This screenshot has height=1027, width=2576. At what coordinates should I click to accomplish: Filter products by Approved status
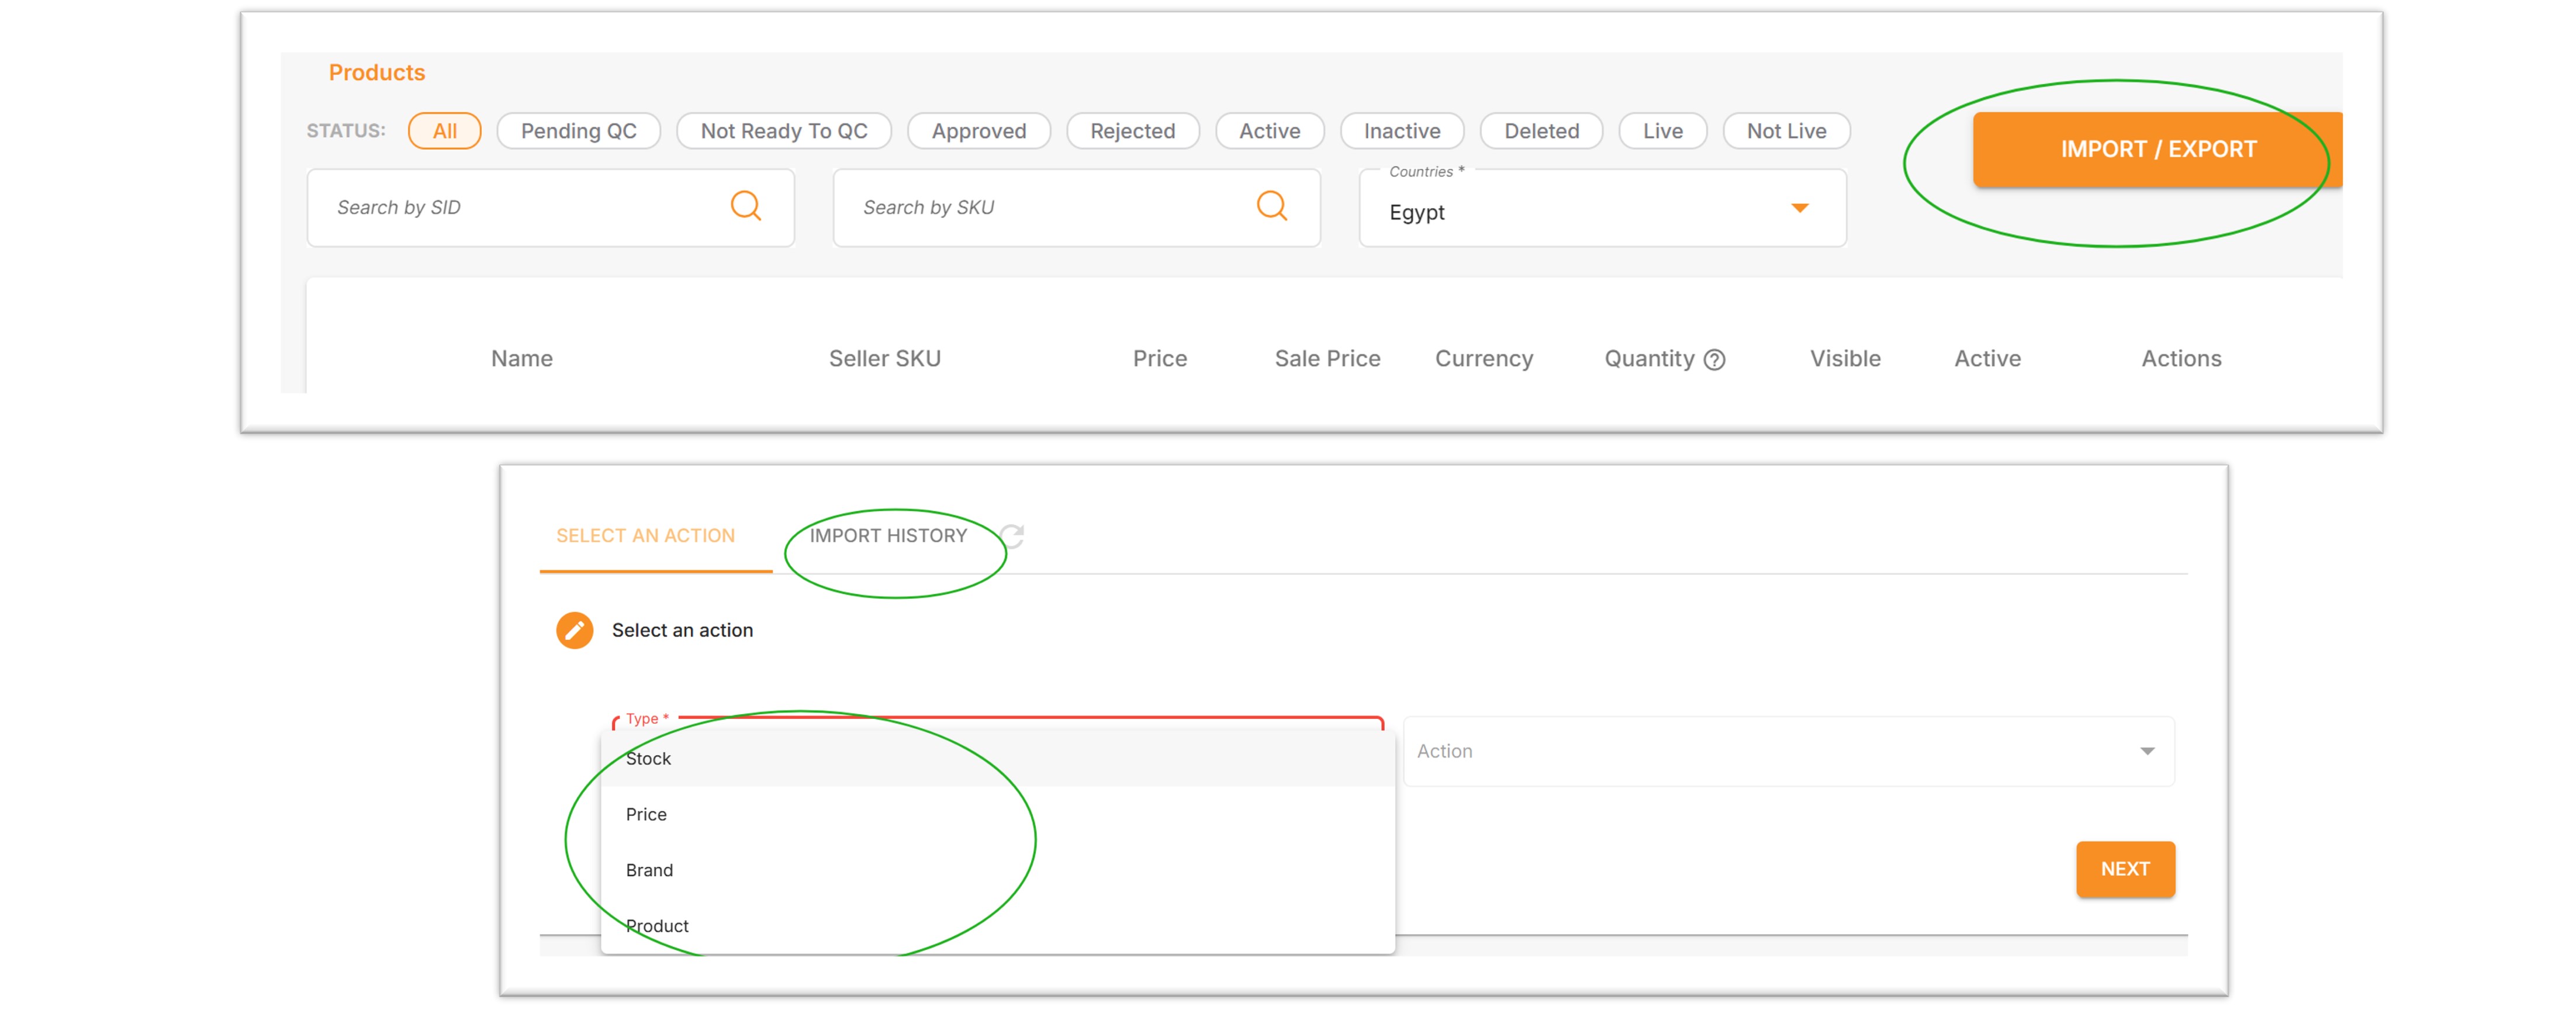tap(978, 131)
